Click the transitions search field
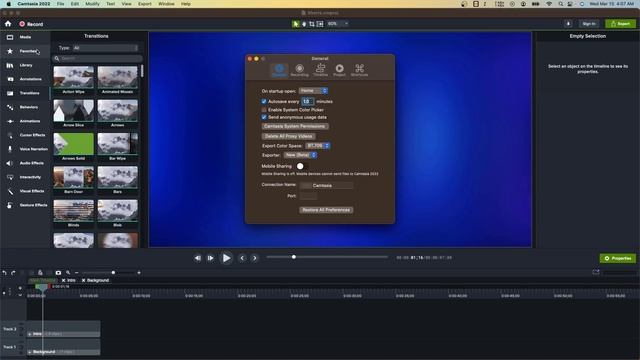The image size is (640, 360). pyautogui.click(x=98, y=58)
